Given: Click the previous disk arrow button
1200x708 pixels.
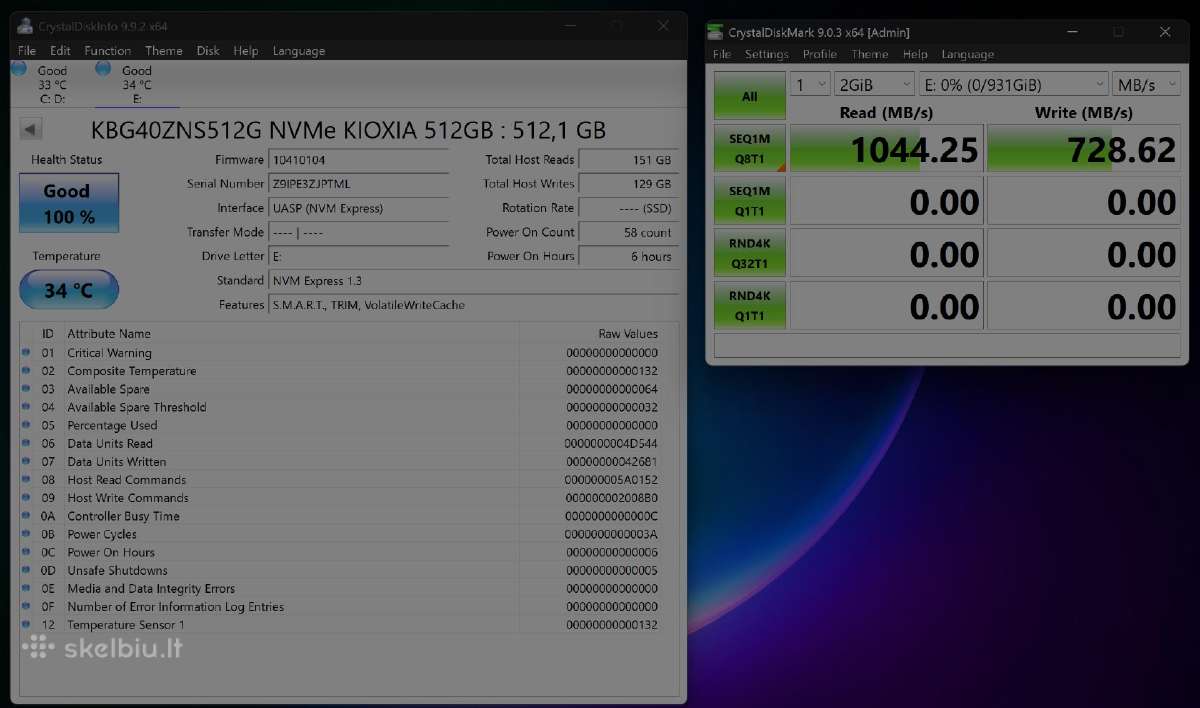Looking at the screenshot, I should pos(30,129).
